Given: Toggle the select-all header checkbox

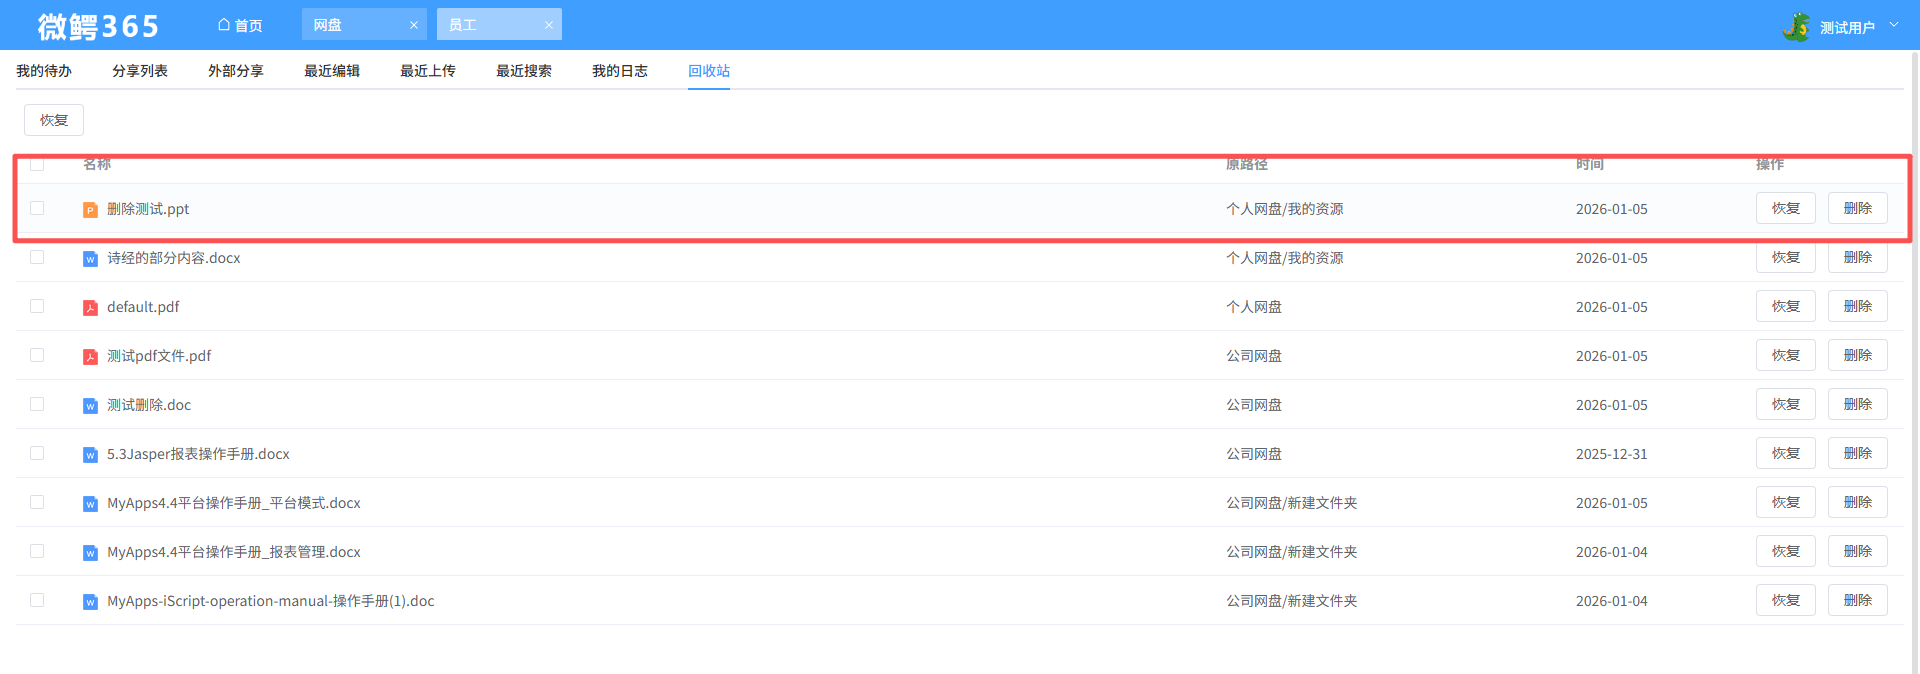Looking at the screenshot, I should click(37, 164).
